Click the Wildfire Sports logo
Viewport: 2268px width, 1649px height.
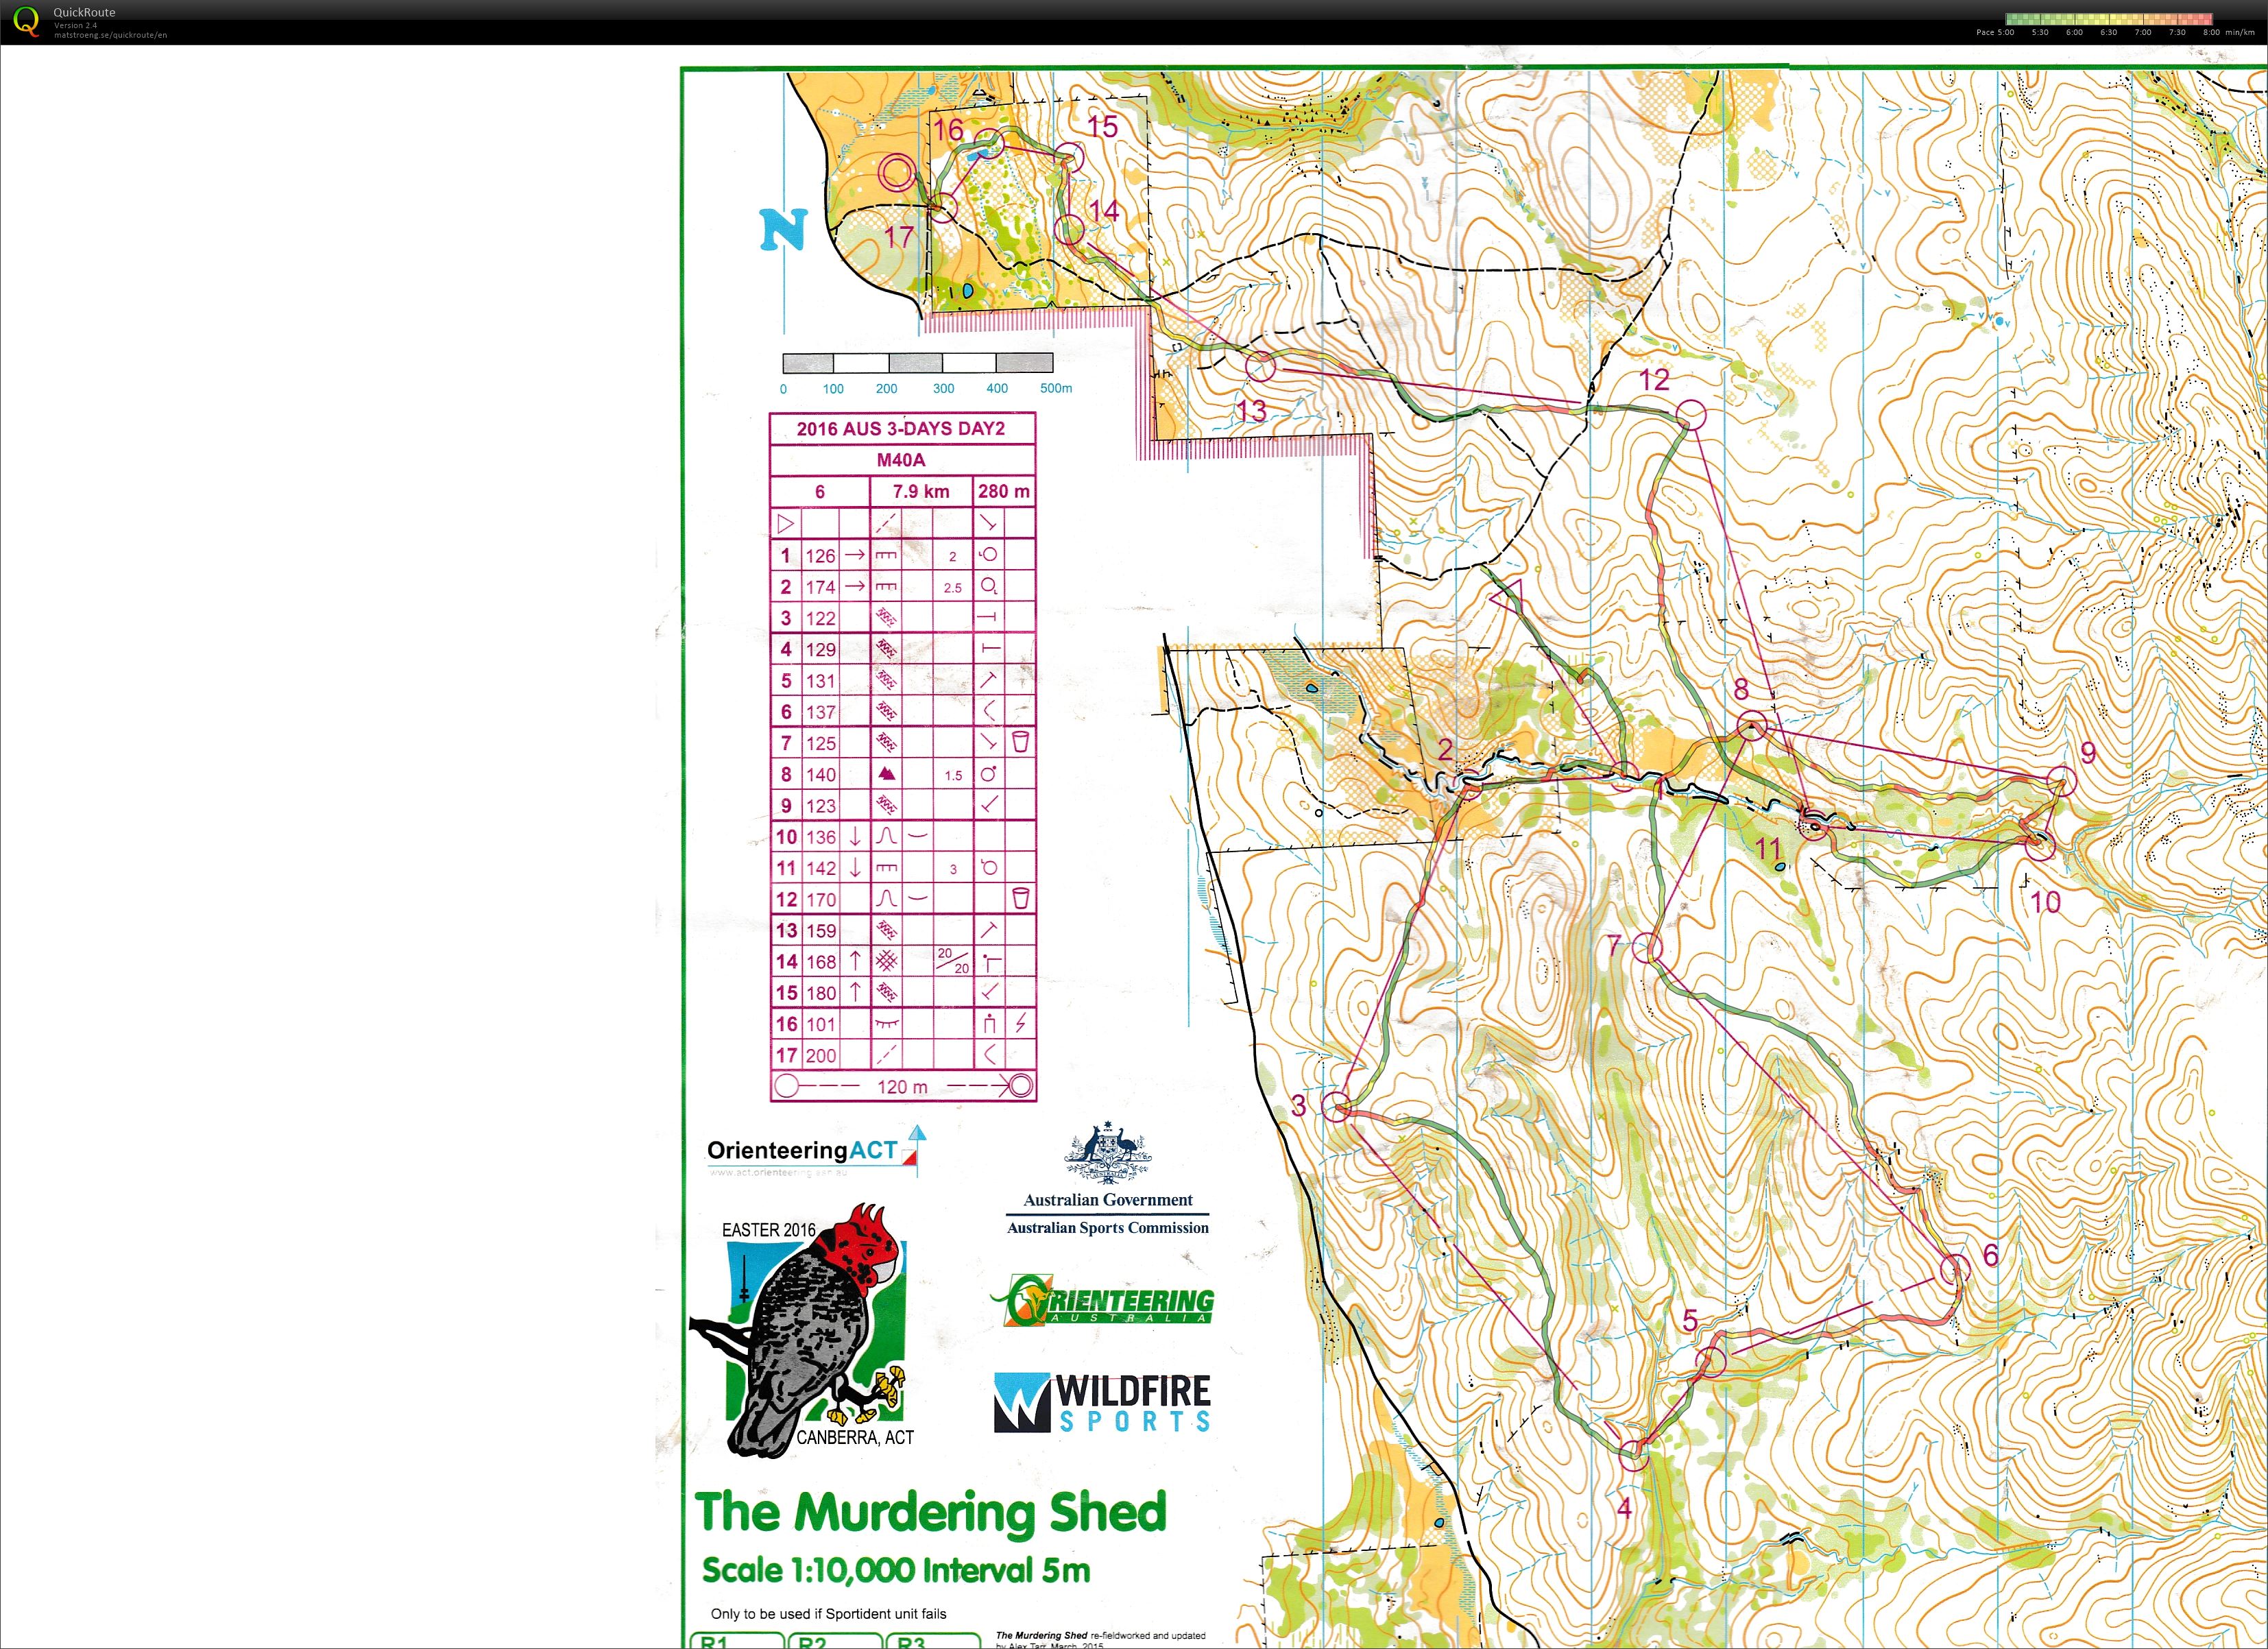(x=1102, y=1402)
